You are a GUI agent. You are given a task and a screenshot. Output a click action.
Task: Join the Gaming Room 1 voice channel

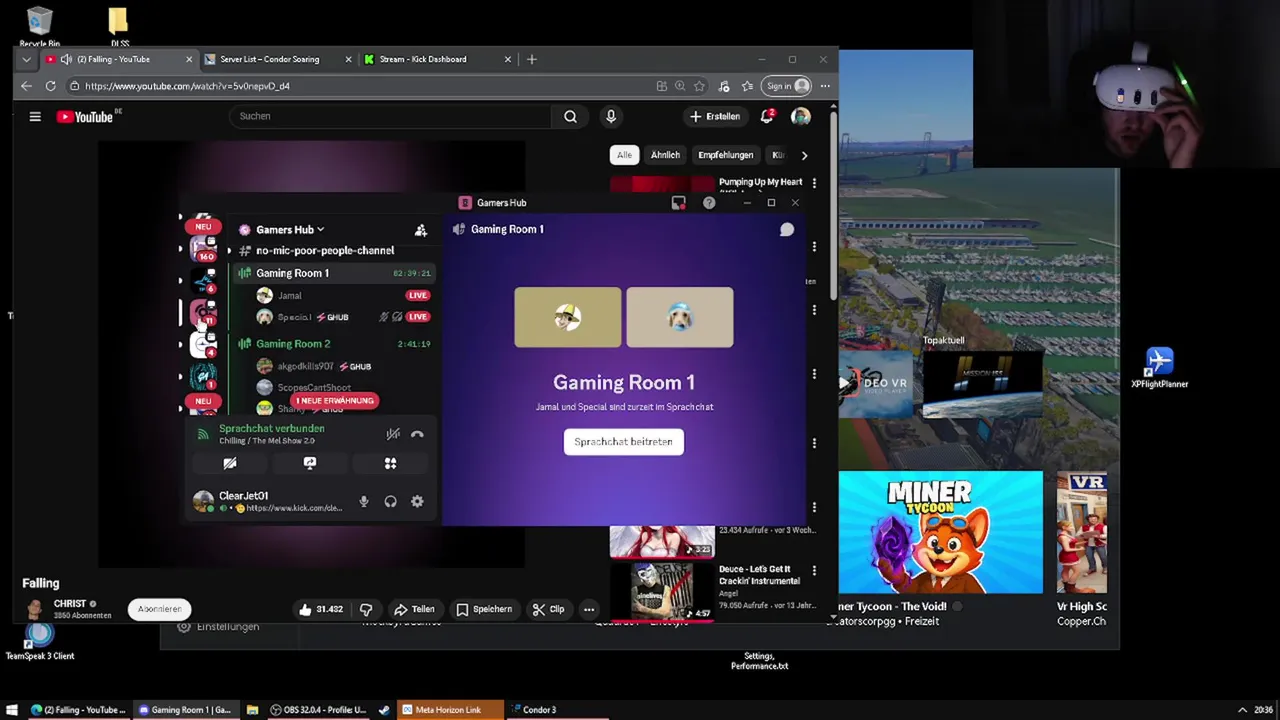[334, 273]
